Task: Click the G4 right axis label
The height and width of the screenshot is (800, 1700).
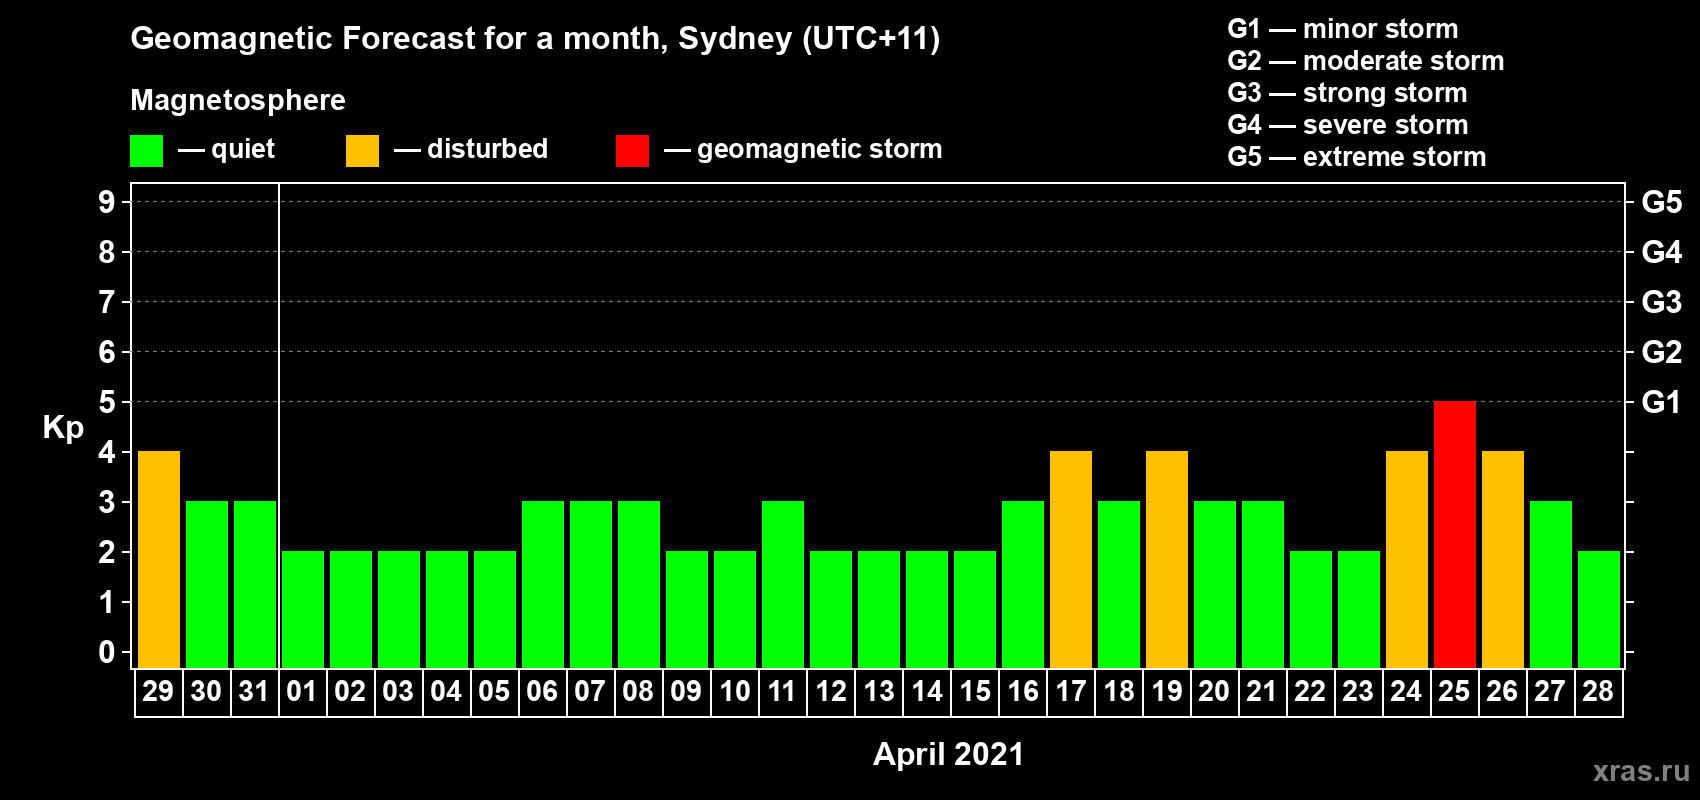Action: coord(1662,252)
